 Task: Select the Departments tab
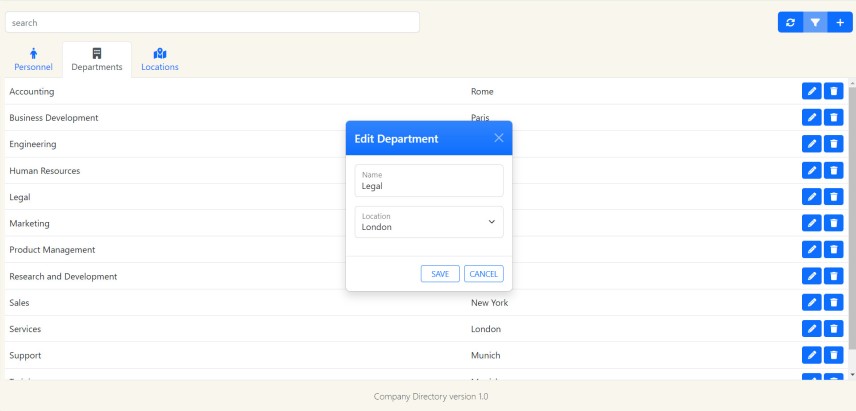point(97,59)
